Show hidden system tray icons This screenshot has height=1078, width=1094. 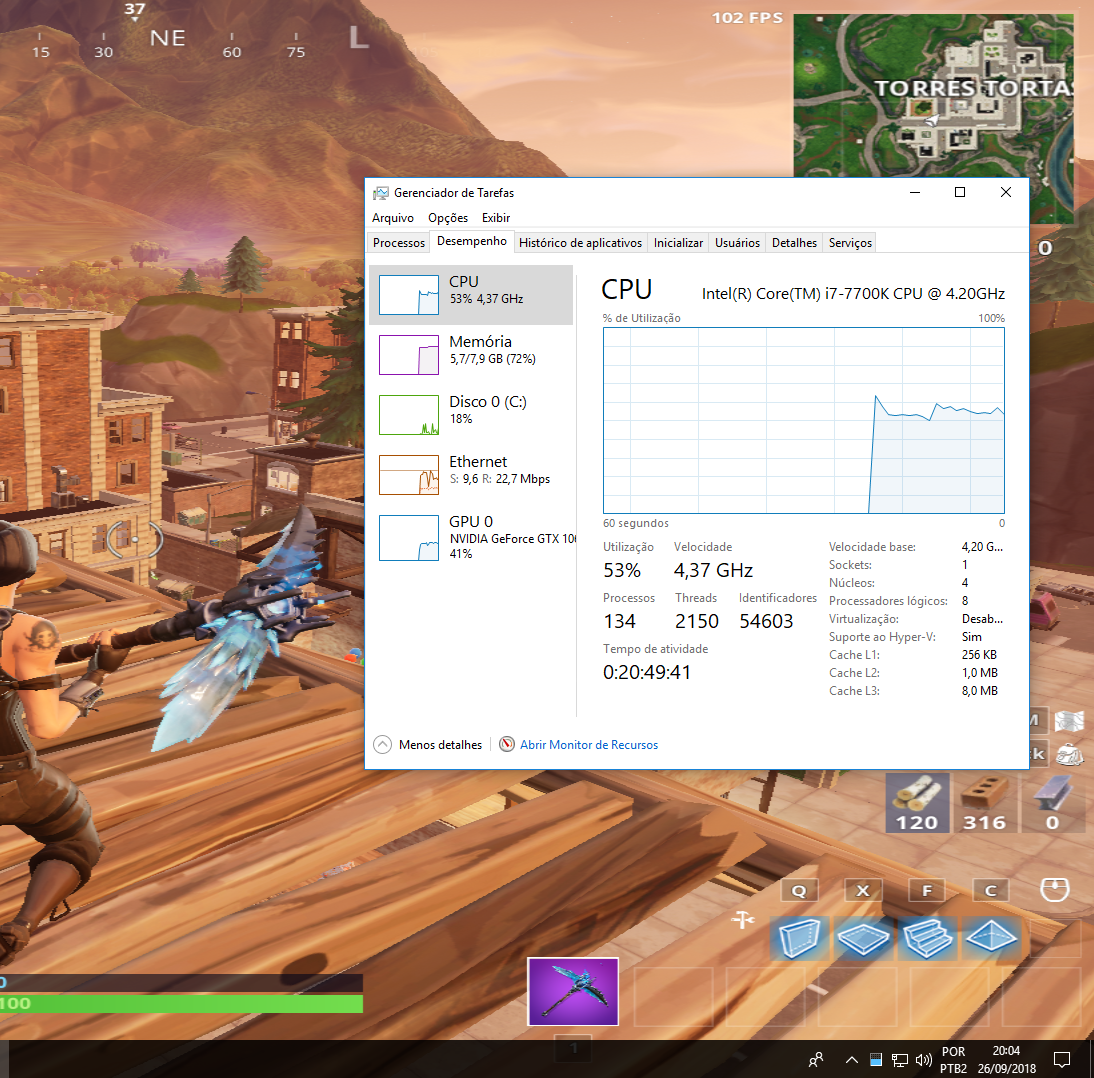click(851, 1060)
